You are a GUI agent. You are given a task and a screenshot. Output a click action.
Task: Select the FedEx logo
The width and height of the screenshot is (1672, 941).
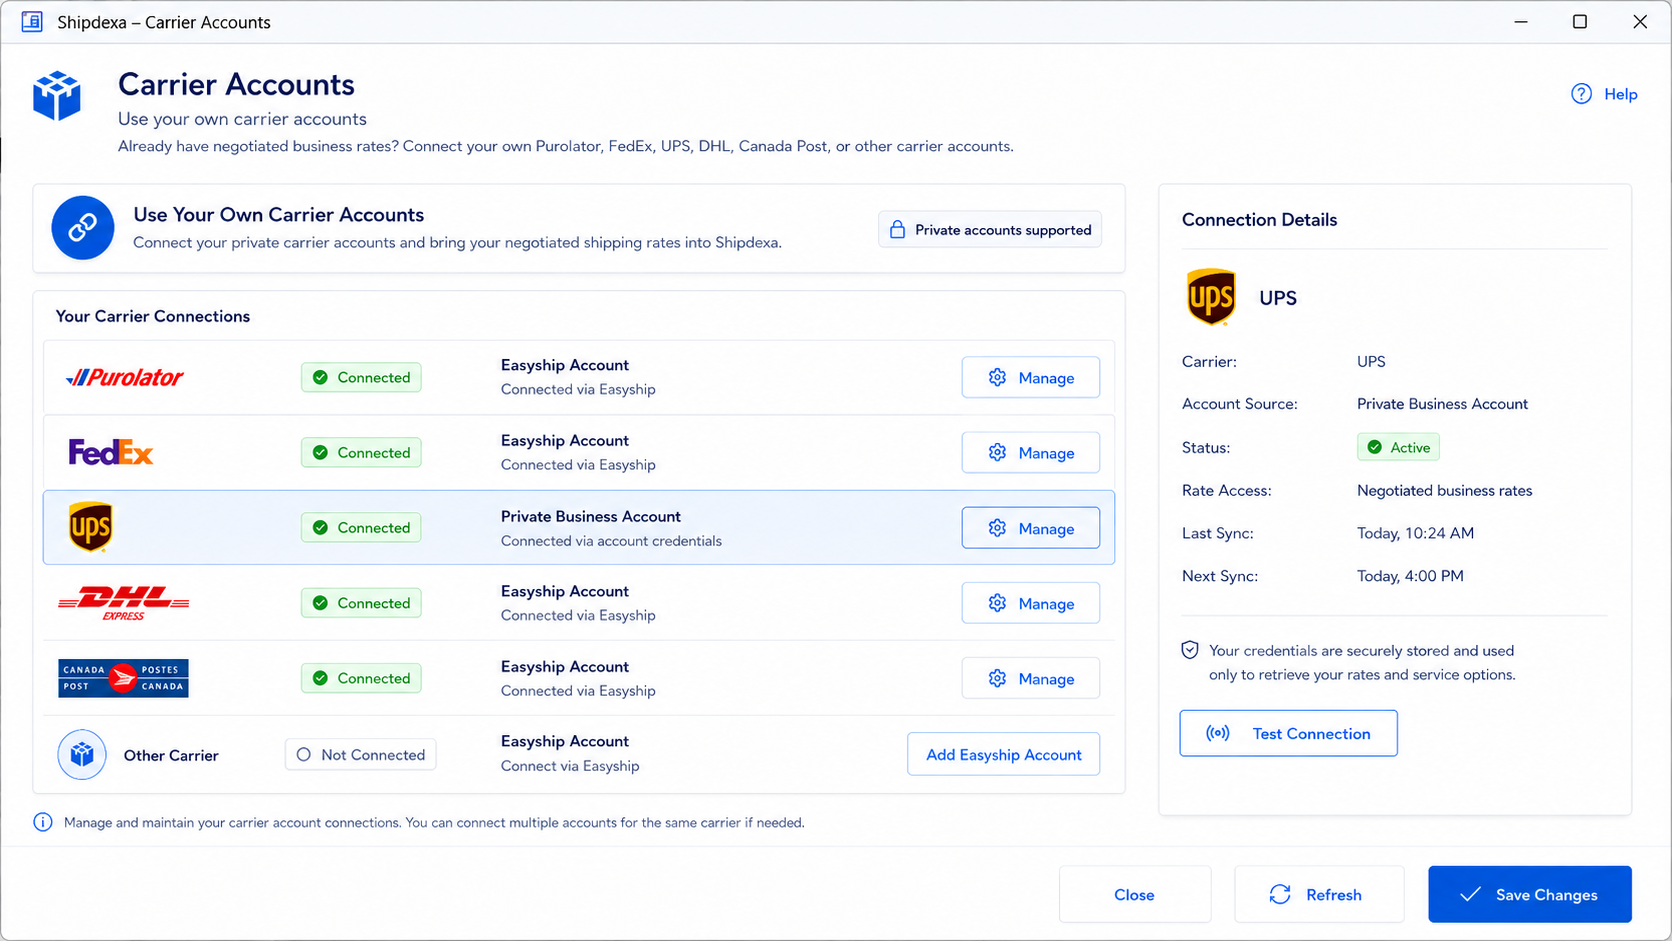111,453
